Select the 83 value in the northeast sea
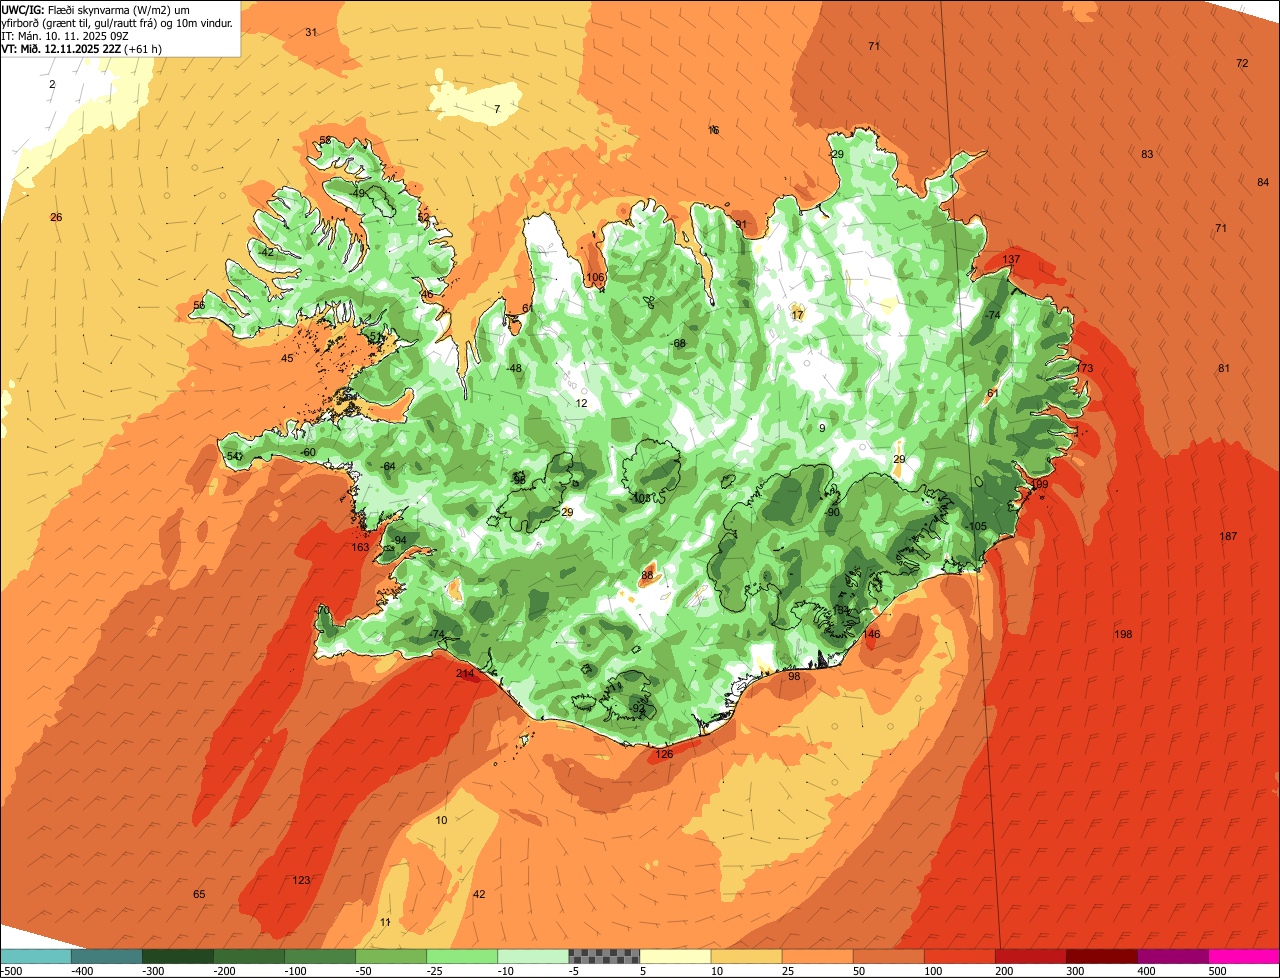This screenshot has width=1280, height=978. [1147, 154]
